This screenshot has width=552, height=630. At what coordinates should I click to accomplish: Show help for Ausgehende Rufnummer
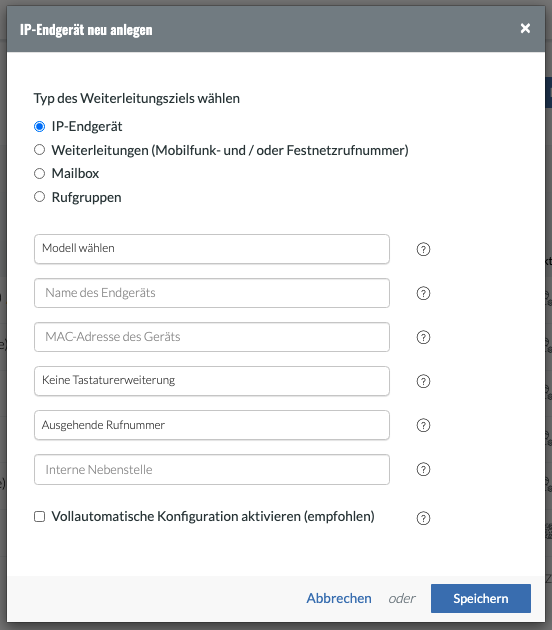[x=423, y=425]
